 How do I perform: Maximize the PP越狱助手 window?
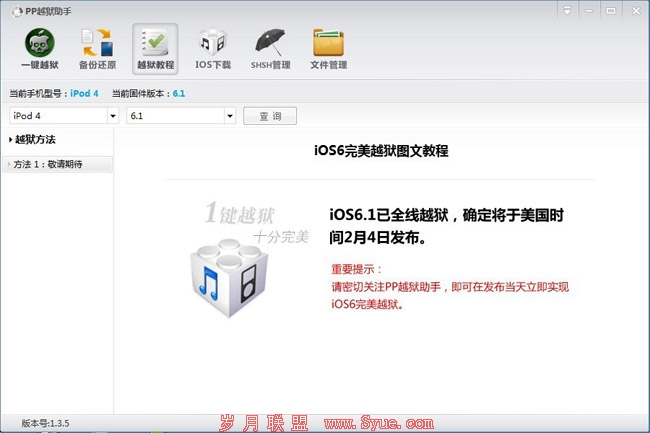pyautogui.click(x=611, y=11)
